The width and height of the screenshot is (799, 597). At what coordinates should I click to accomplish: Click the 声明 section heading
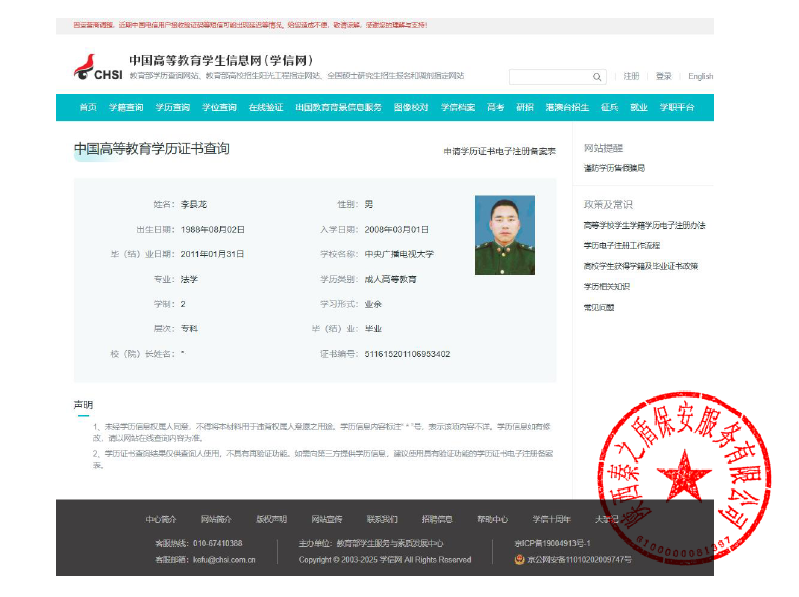pyautogui.click(x=83, y=404)
